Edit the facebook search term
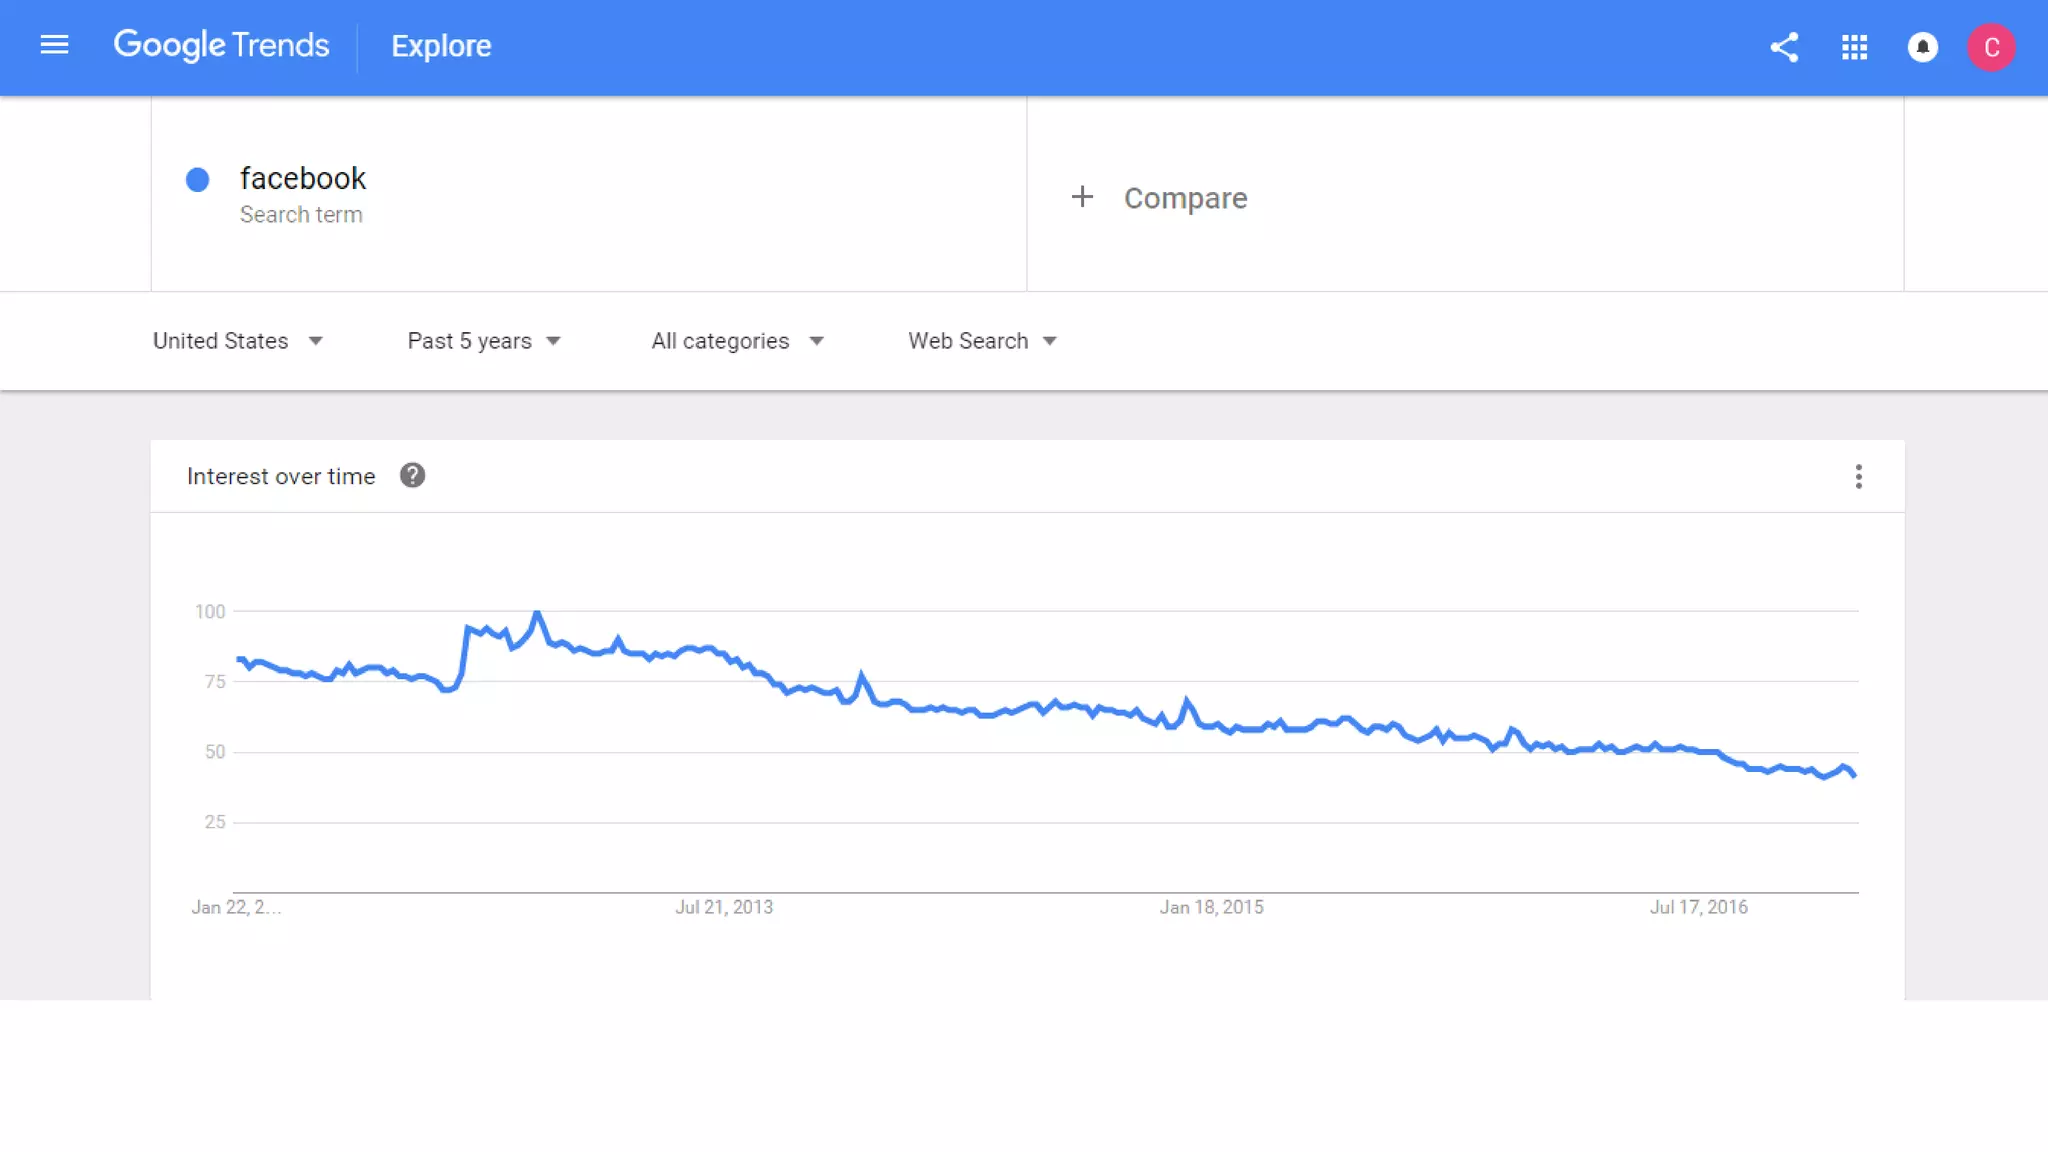Viewport: 2048px width, 1152px height. (303, 179)
